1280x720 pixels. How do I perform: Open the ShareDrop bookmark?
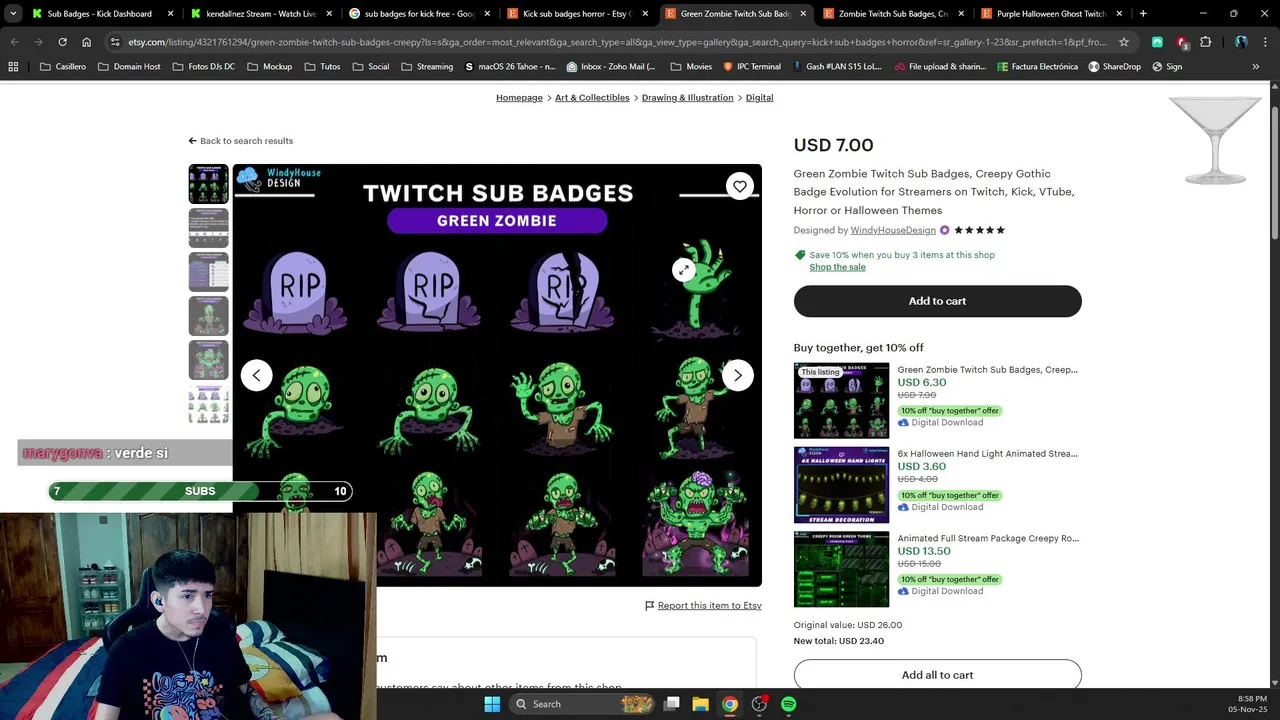tap(1114, 66)
